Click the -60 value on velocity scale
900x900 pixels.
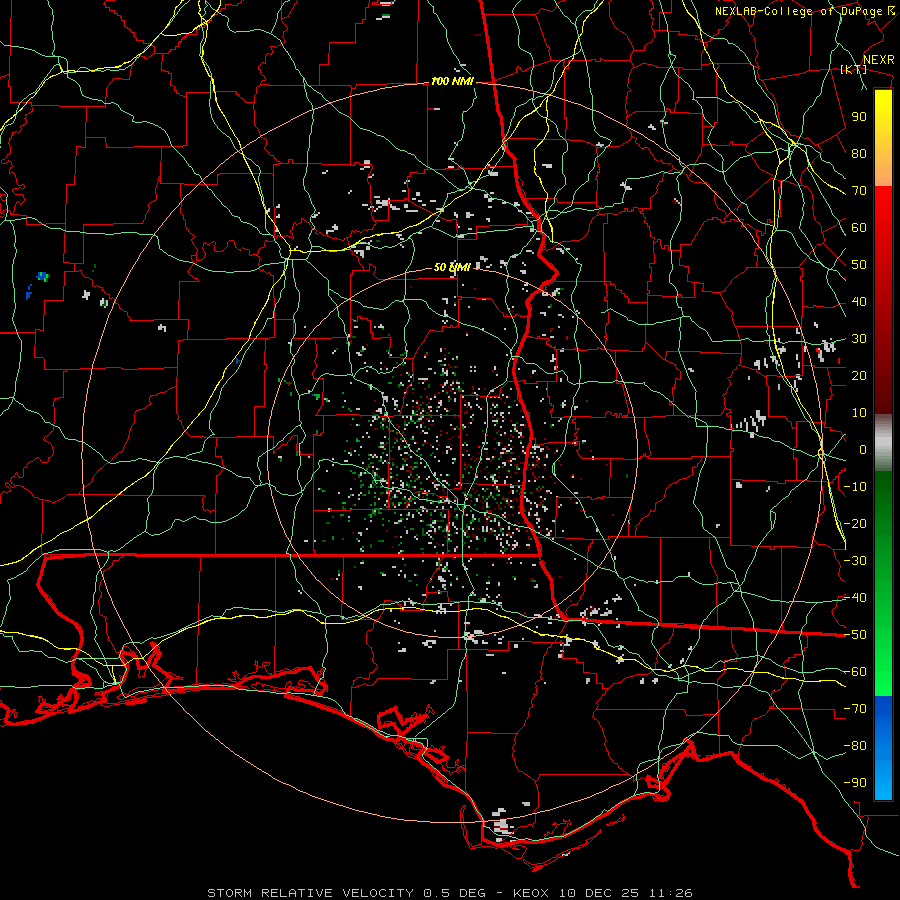[x=855, y=672]
